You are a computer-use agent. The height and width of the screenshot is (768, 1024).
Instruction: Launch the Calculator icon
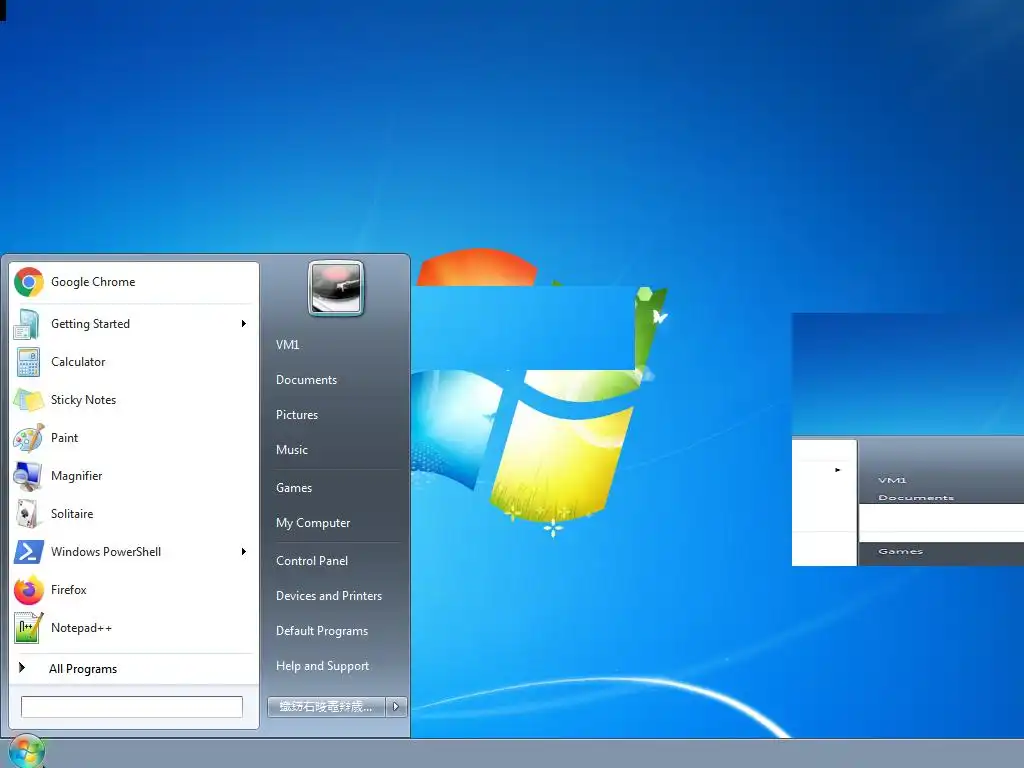click(28, 362)
